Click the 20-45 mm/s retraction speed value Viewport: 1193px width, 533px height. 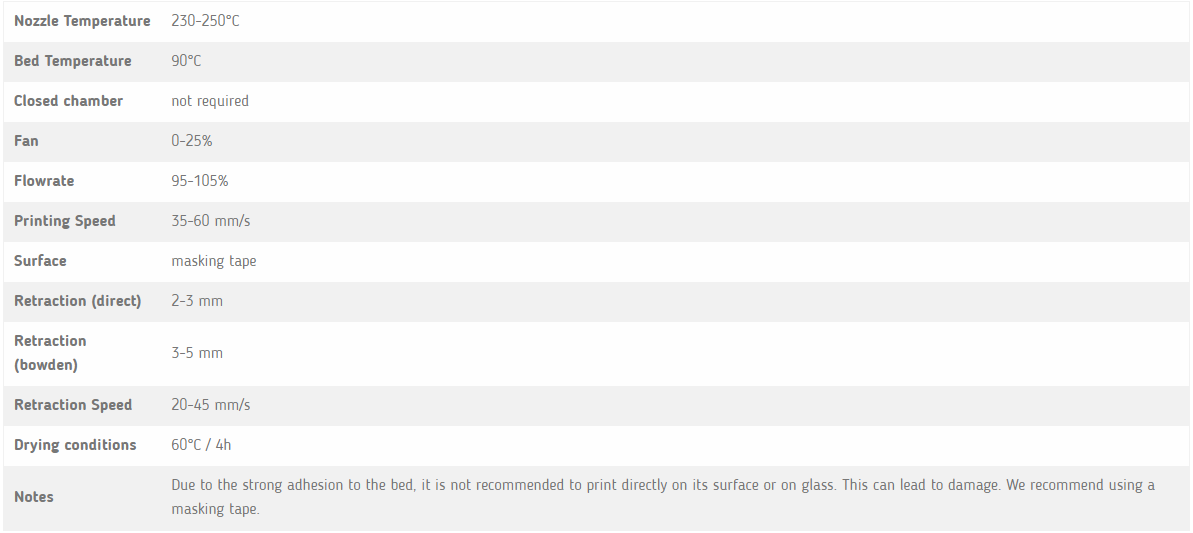[x=210, y=405]
